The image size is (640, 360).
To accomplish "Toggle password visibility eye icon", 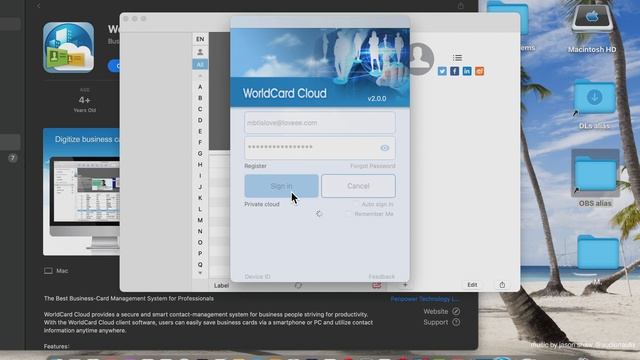I will tap(384, 148).
